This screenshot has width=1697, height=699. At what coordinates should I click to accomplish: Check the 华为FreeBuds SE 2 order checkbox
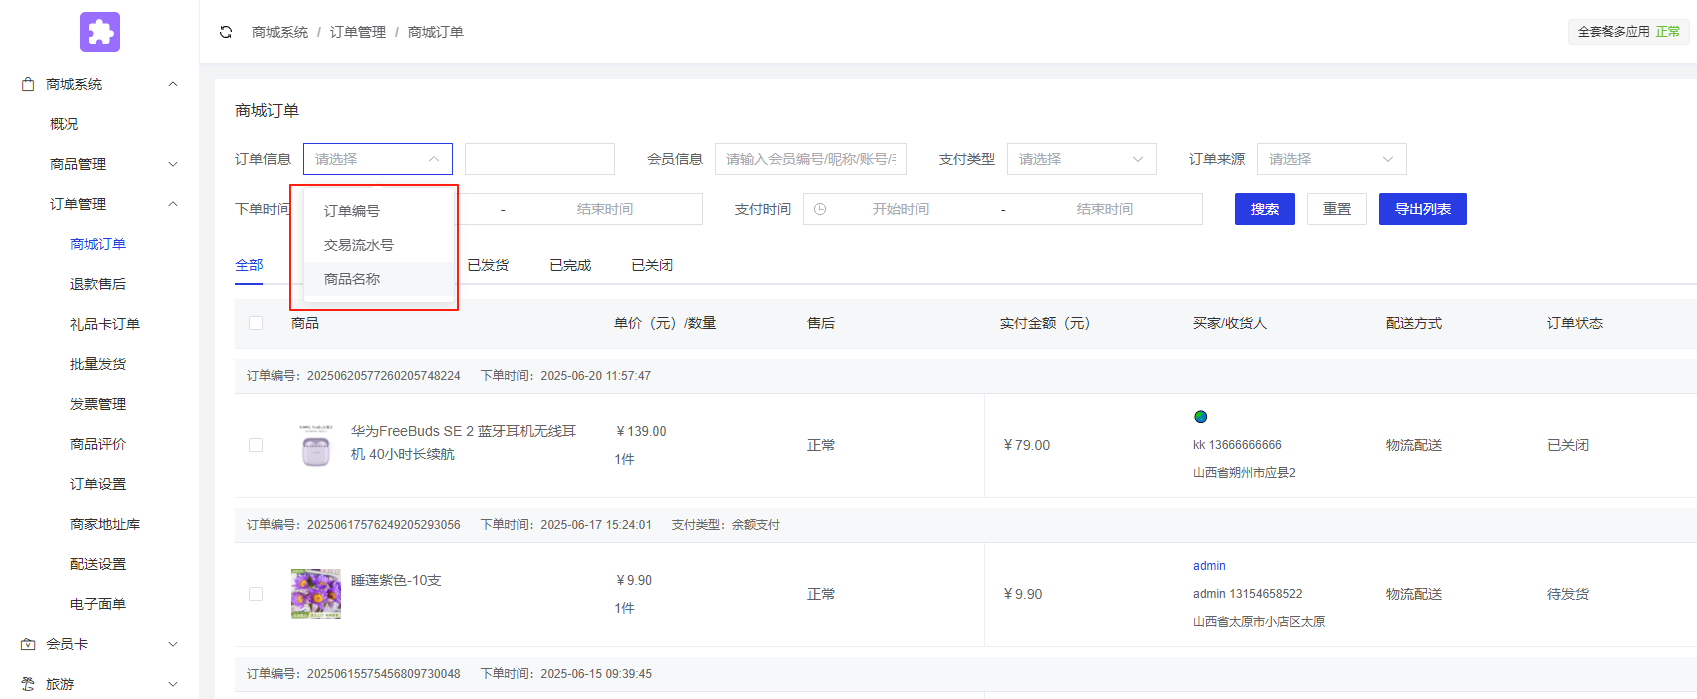pos(256,445)
